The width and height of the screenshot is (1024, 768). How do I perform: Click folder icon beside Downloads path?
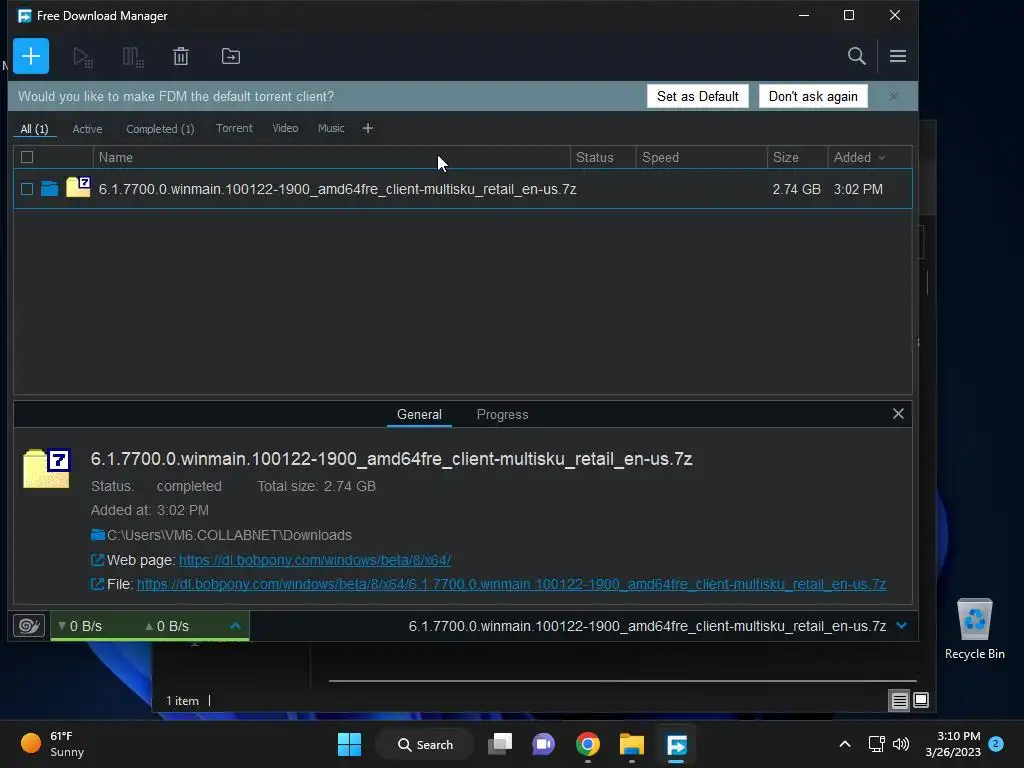(98, 535)
